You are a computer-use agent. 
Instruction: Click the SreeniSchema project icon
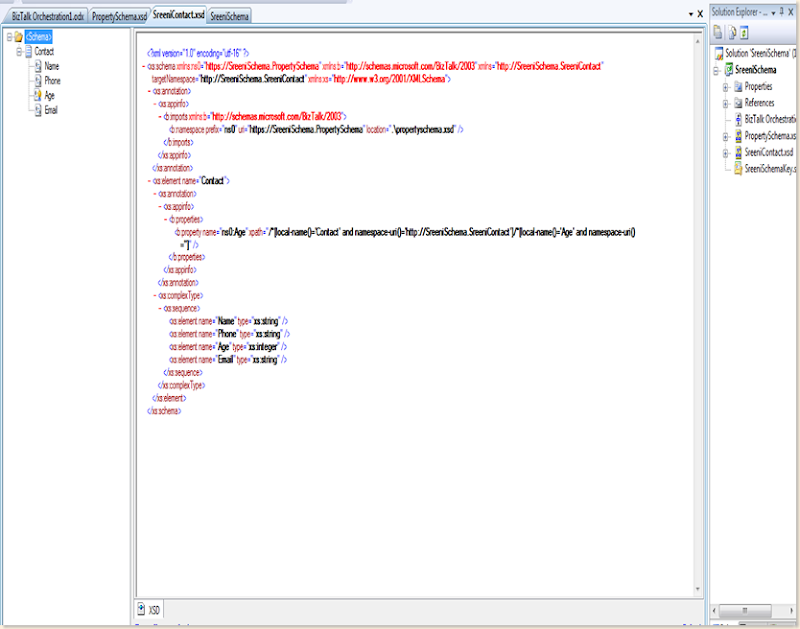(x=729, y=70)
